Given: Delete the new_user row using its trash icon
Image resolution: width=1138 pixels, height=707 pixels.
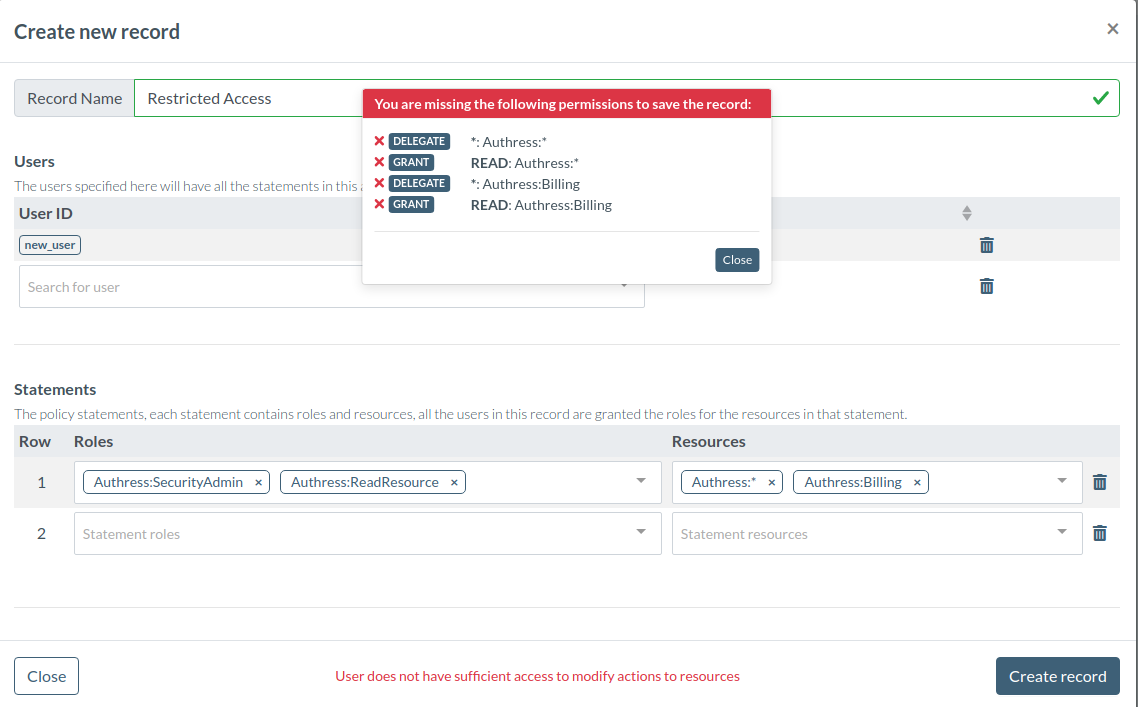Looking at the screenshot, I should click(986, 245).
